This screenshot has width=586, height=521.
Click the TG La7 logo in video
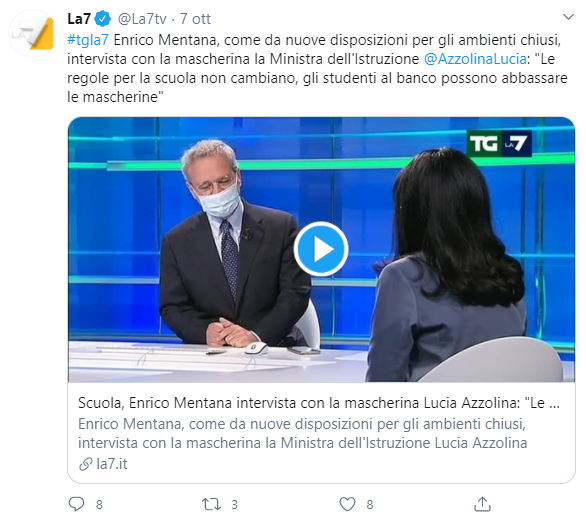[x=499, y=143]
